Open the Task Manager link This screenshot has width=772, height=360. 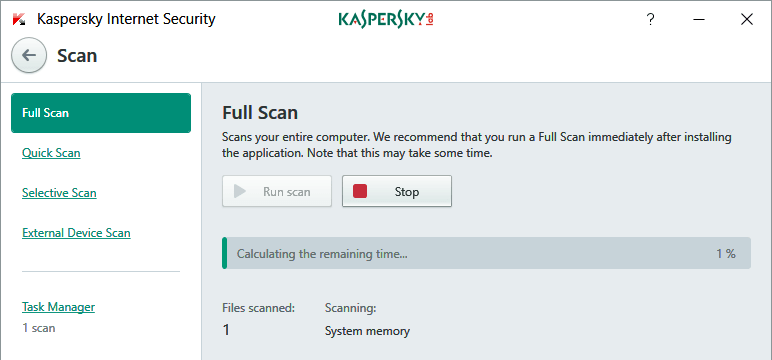[x=59, y=307]
